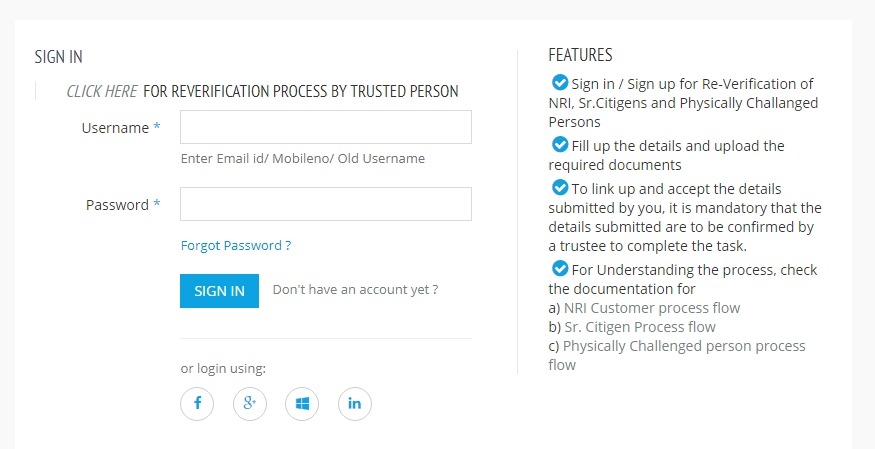Click checkmark icon beside Fill up the details
This screenshot has width=875, height=449.
point(560,145)
